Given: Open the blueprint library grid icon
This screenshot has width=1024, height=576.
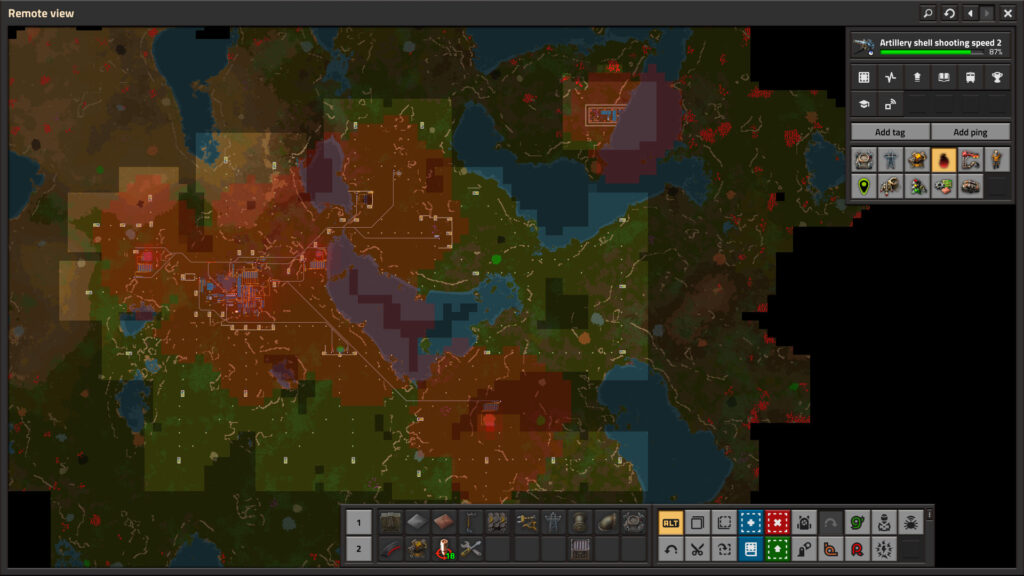Looking at the screenshot, I should [864, 78].
